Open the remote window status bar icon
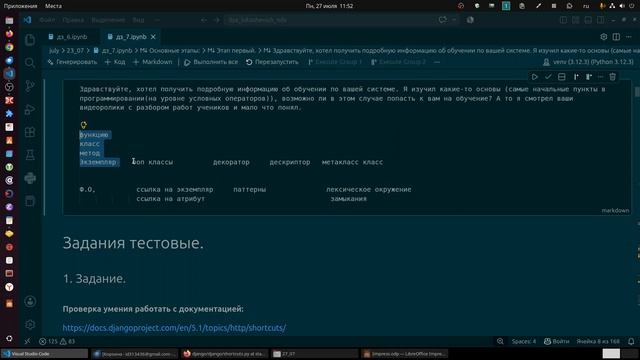This screenshot has width=640, height=360. click(27, 341)
